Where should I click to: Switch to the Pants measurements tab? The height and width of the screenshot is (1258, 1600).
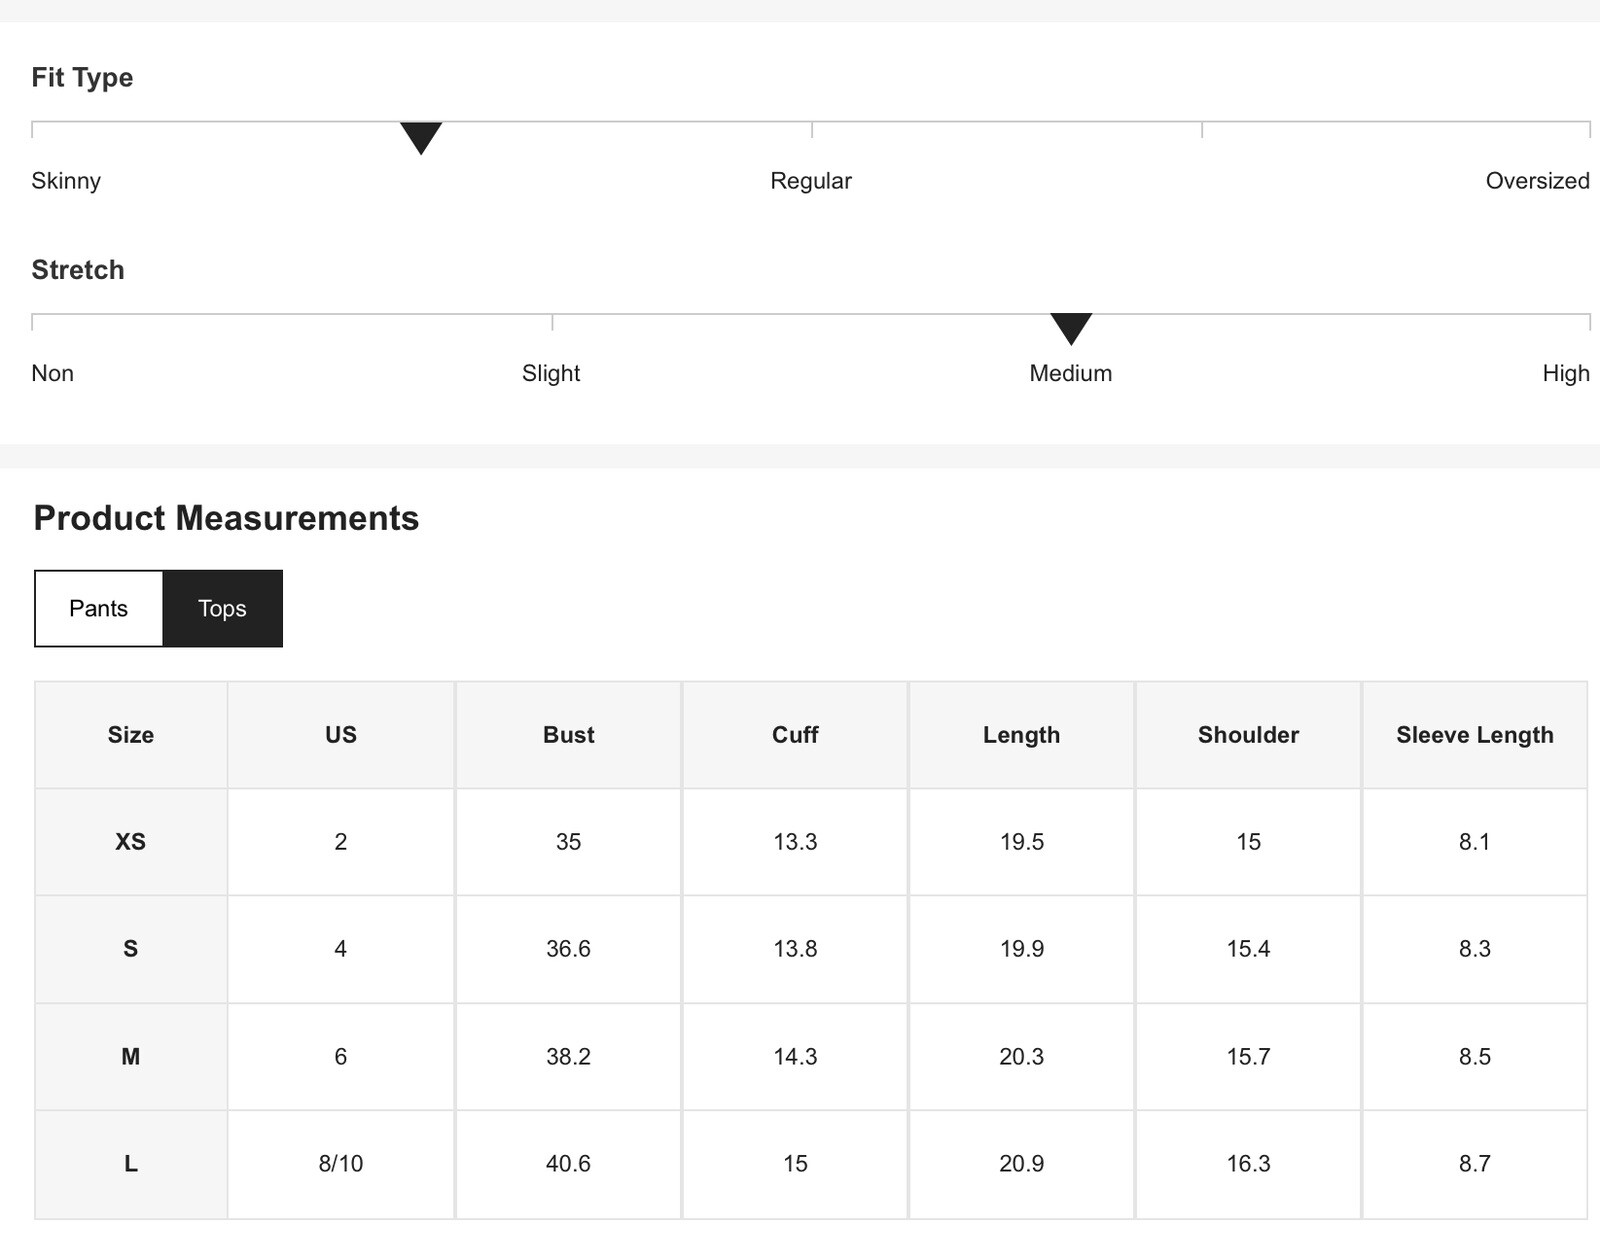(99, 608)
